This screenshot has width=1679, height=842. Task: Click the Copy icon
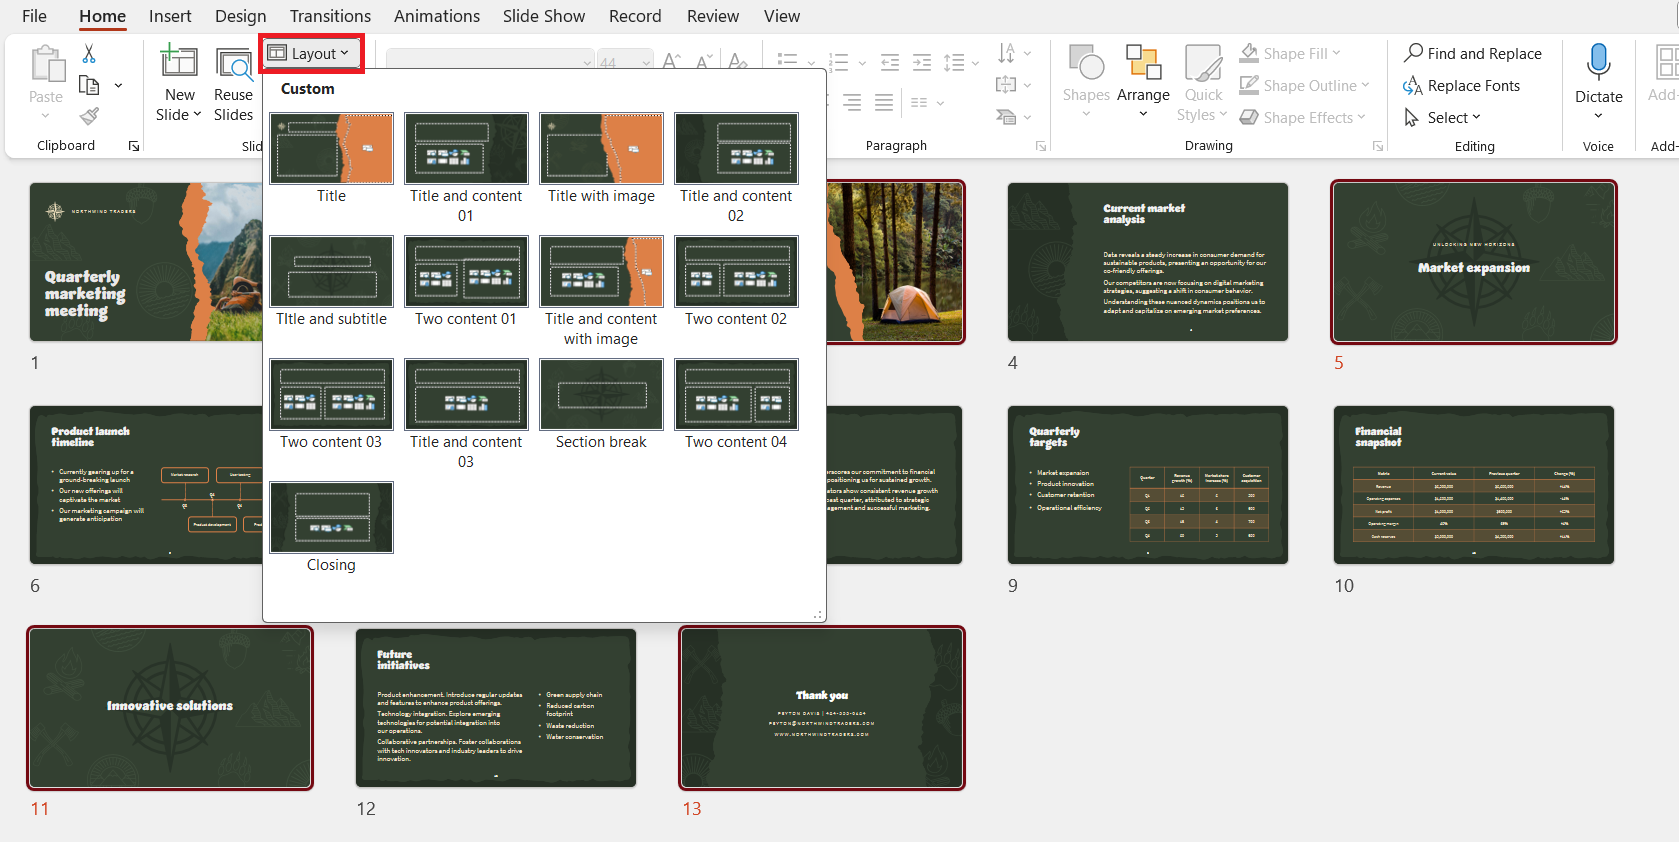(89, 85)
